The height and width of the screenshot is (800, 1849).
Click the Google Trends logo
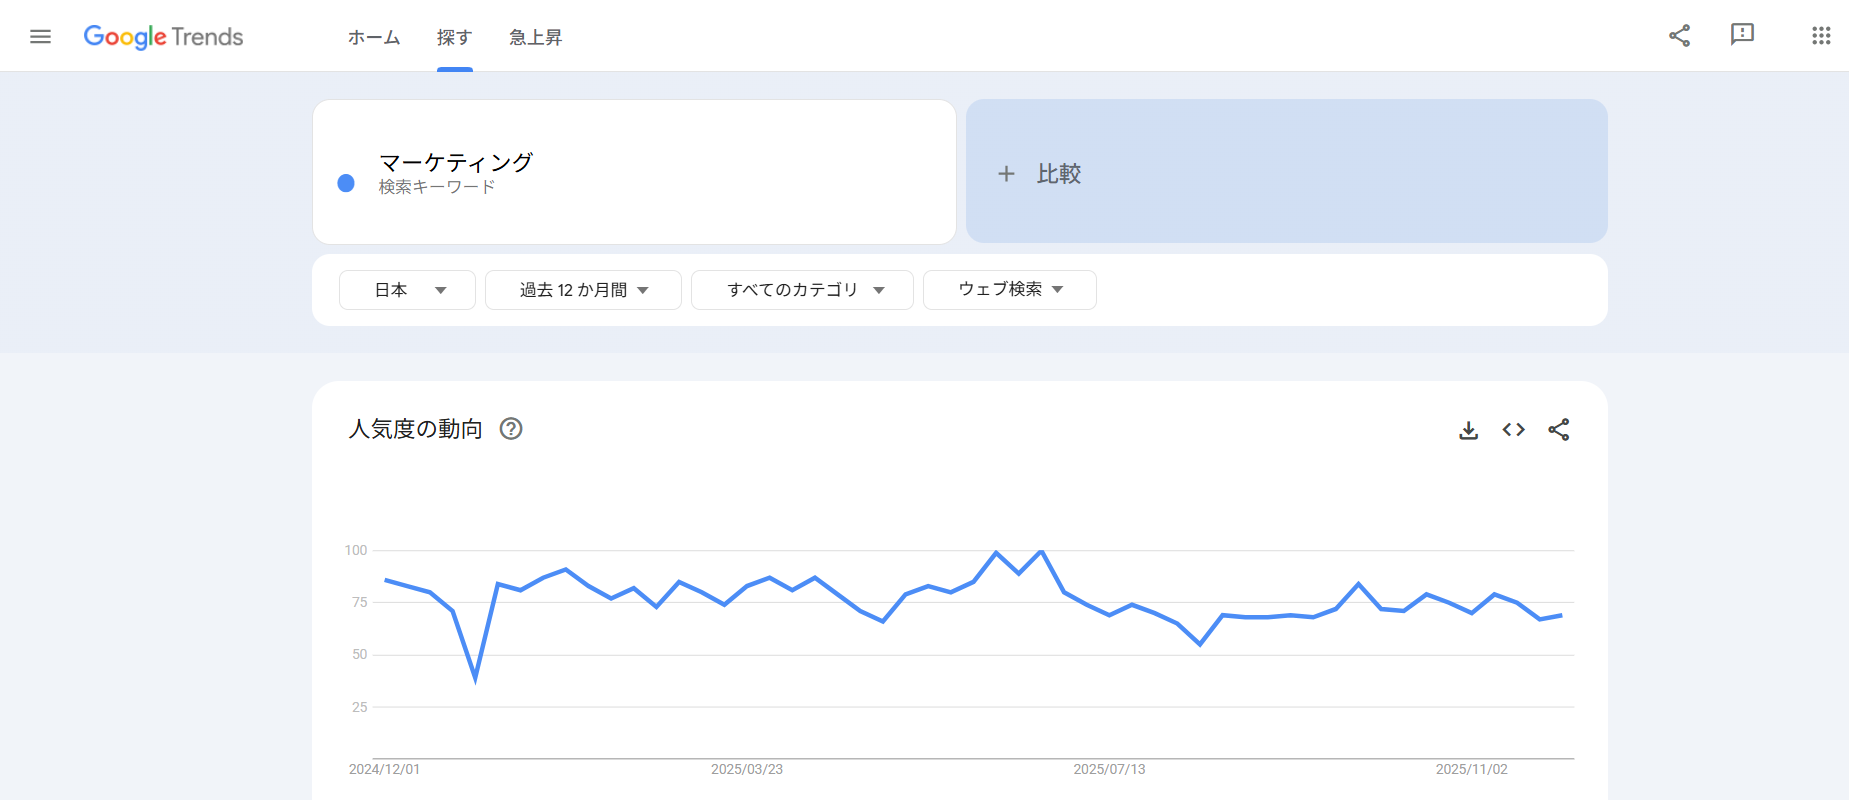pos(163,37)
